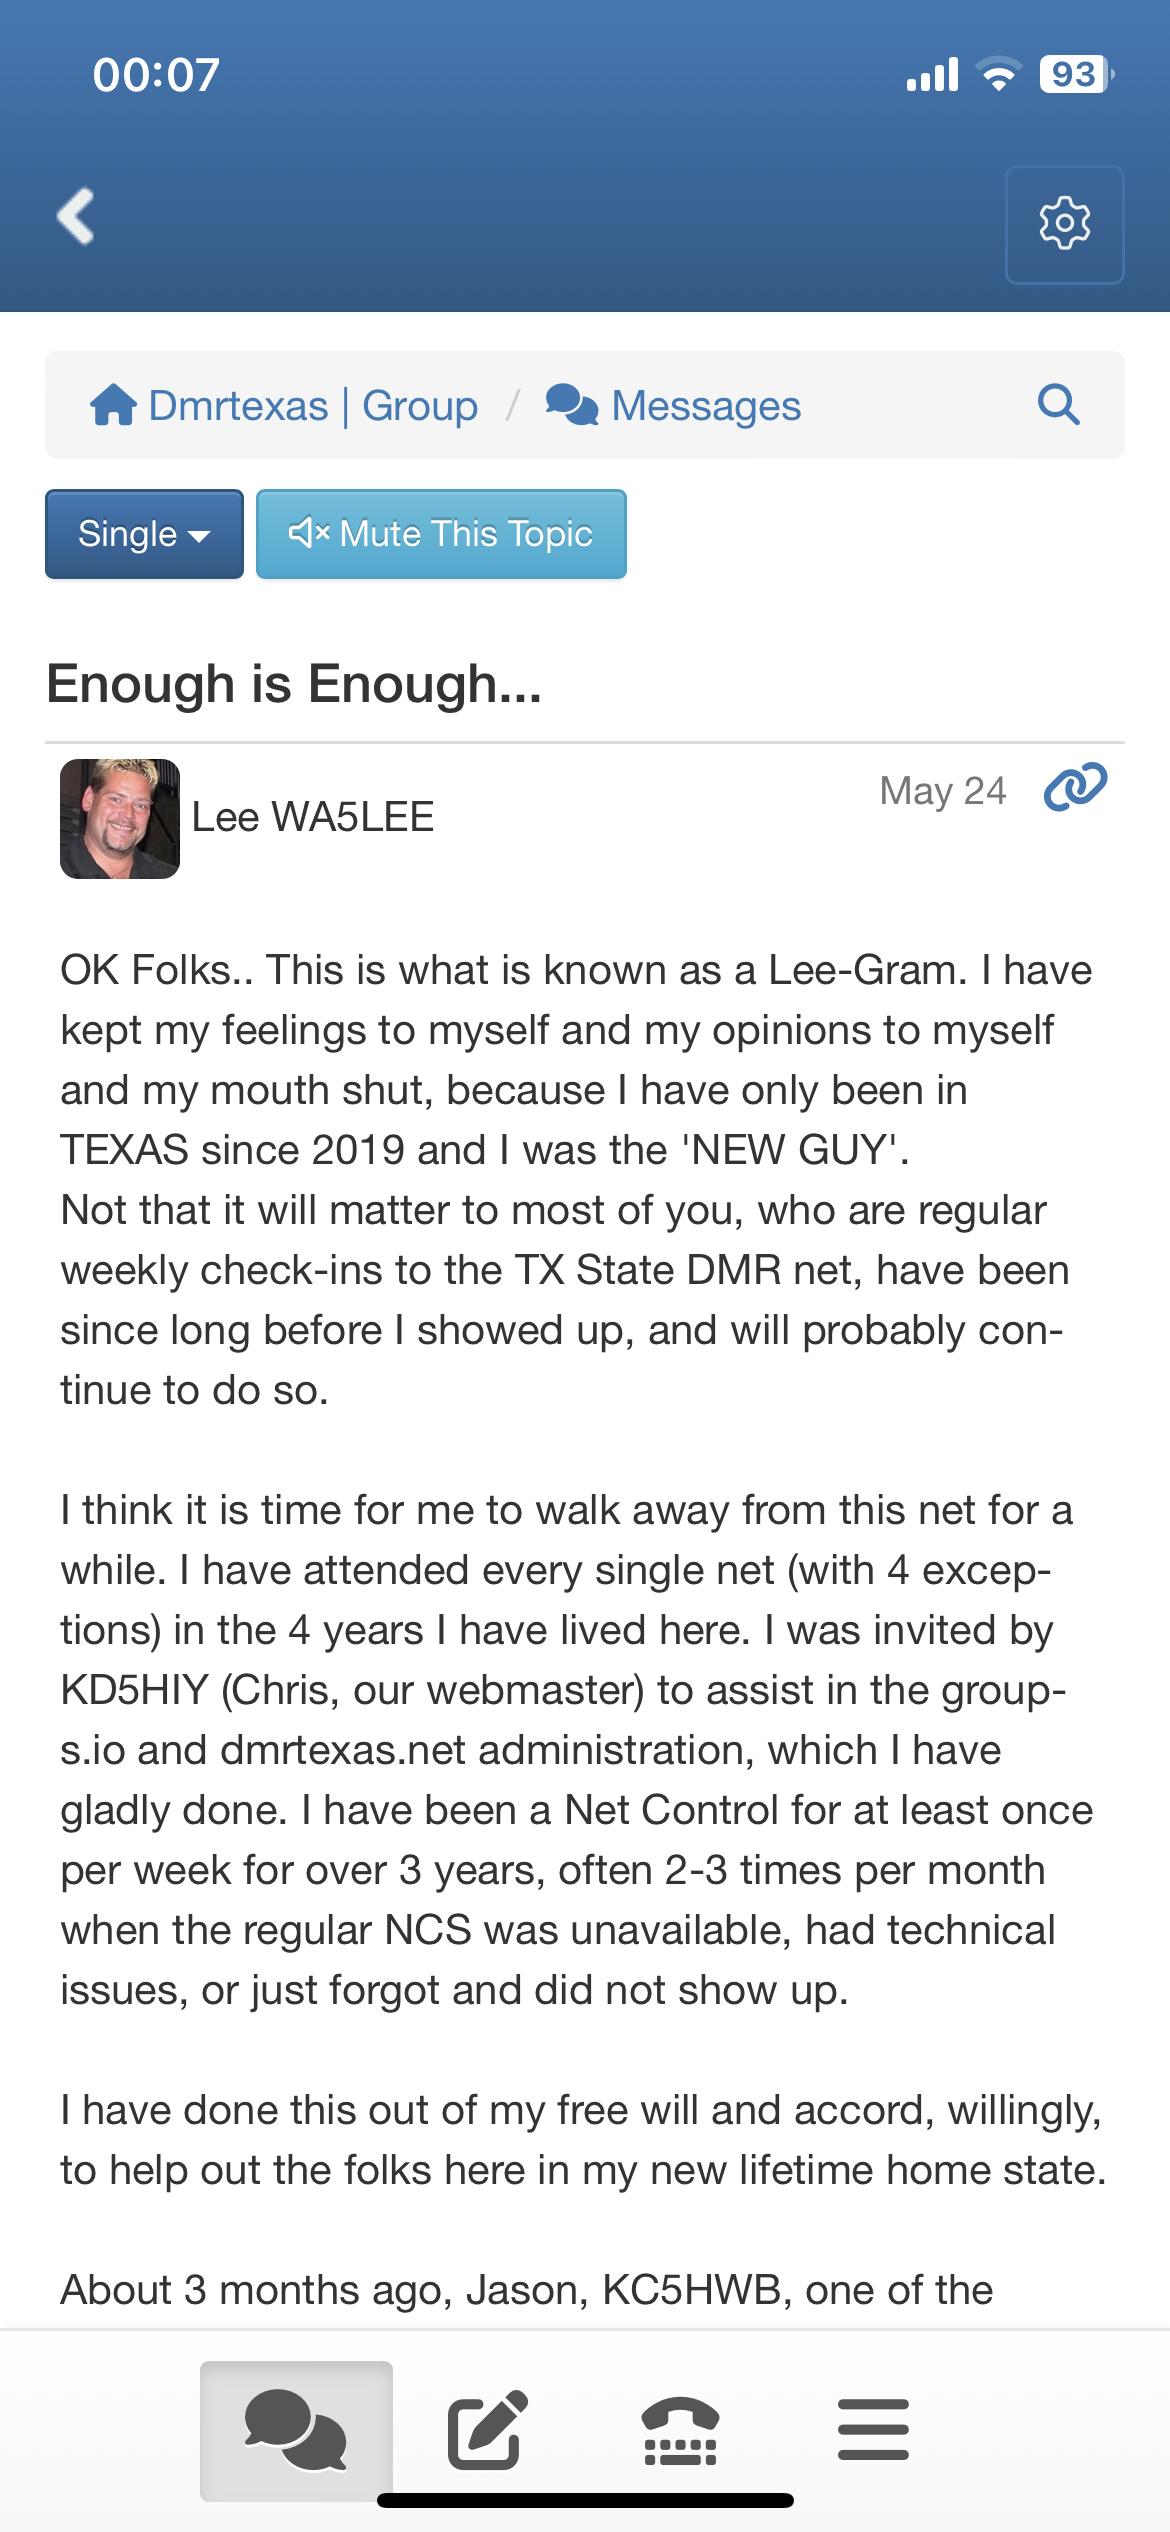Open conversations icon in bottom toolbar
Image resolution: width=1170 pixels, height=2532 pixels.
click(x=296, y=2430)
